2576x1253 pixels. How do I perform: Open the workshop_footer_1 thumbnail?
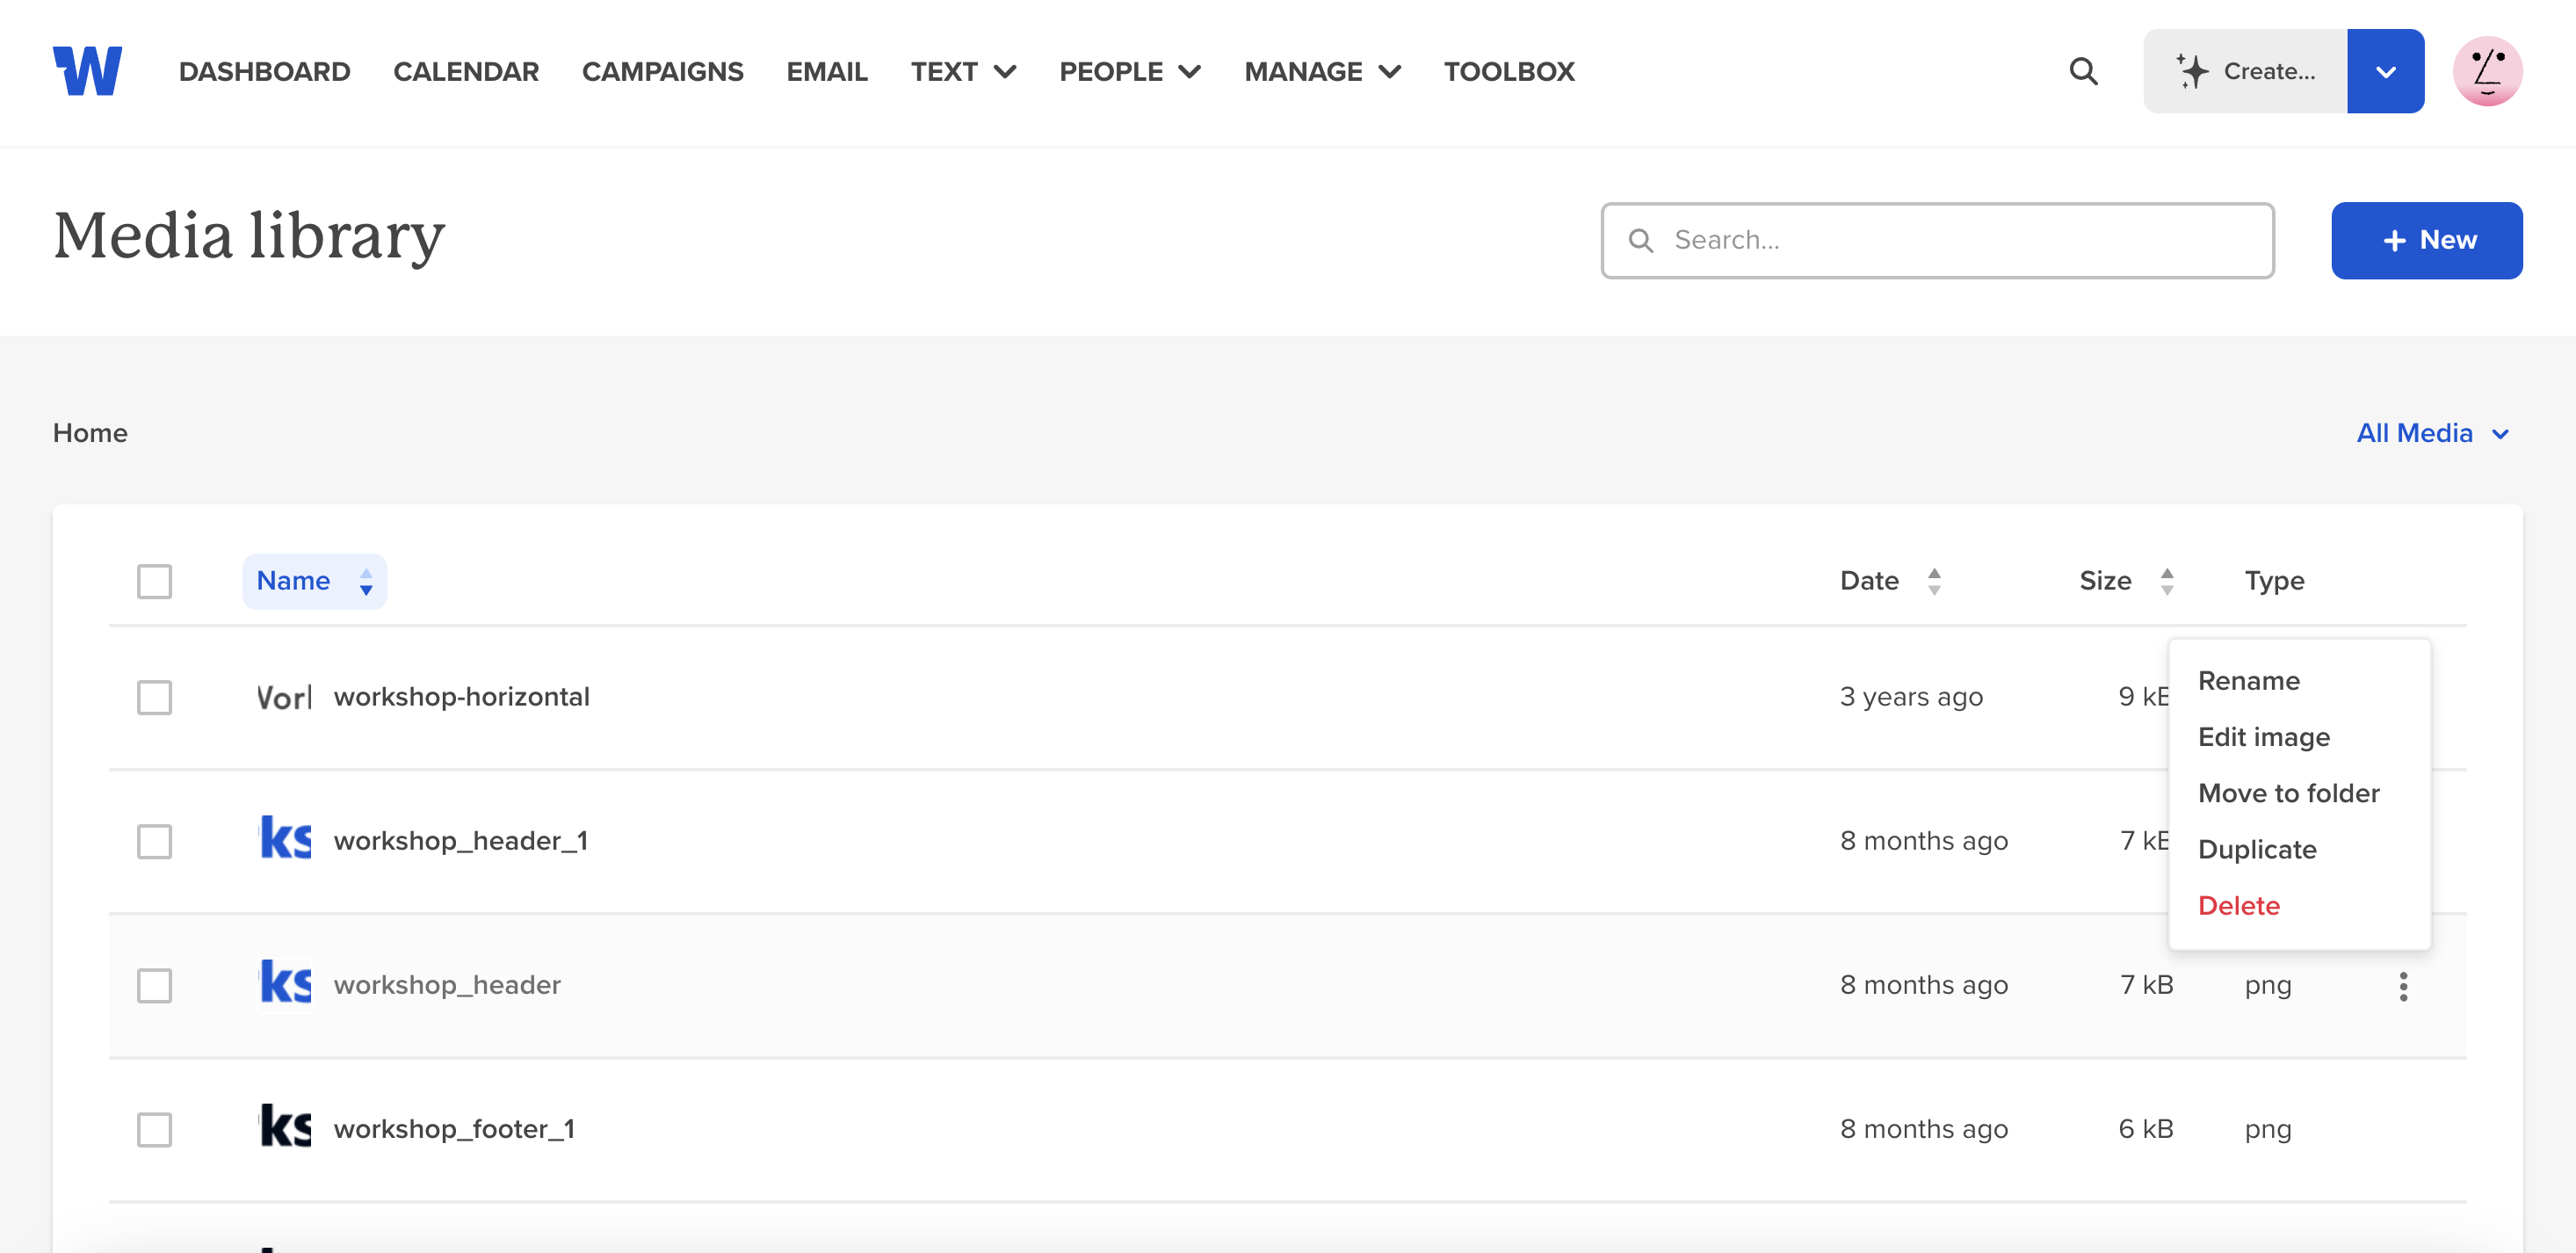(x=284, y=1127)
